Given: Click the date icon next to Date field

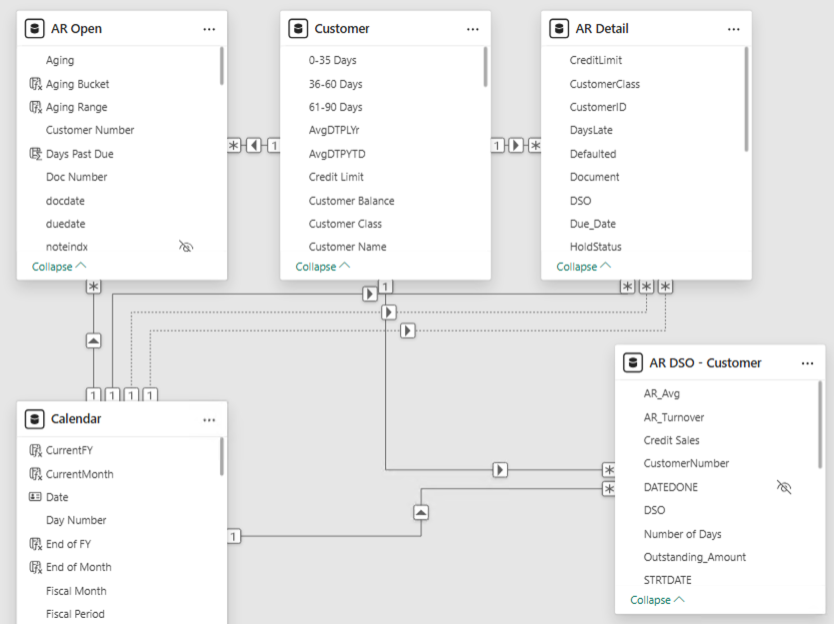Looking at the screenshot, I should 35,497.
